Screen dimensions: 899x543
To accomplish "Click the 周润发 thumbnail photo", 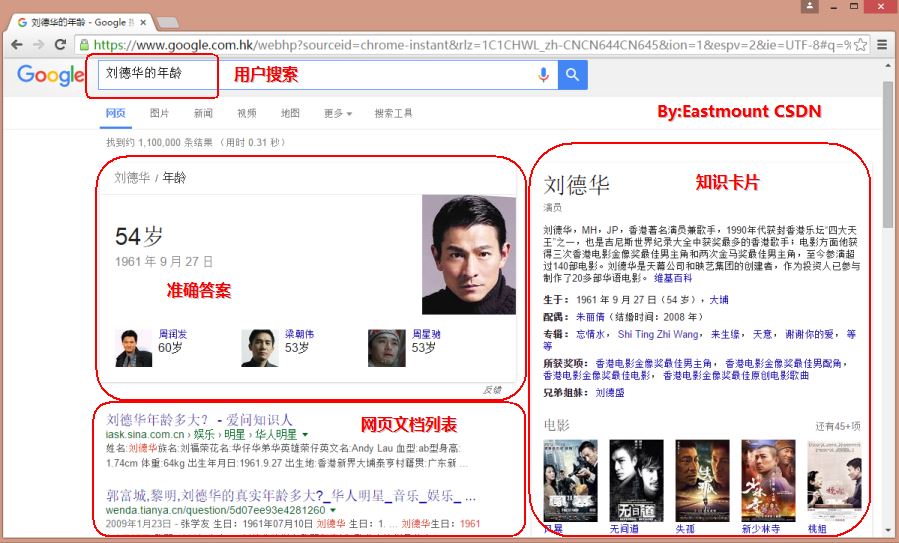I will [x=134, y=348].
